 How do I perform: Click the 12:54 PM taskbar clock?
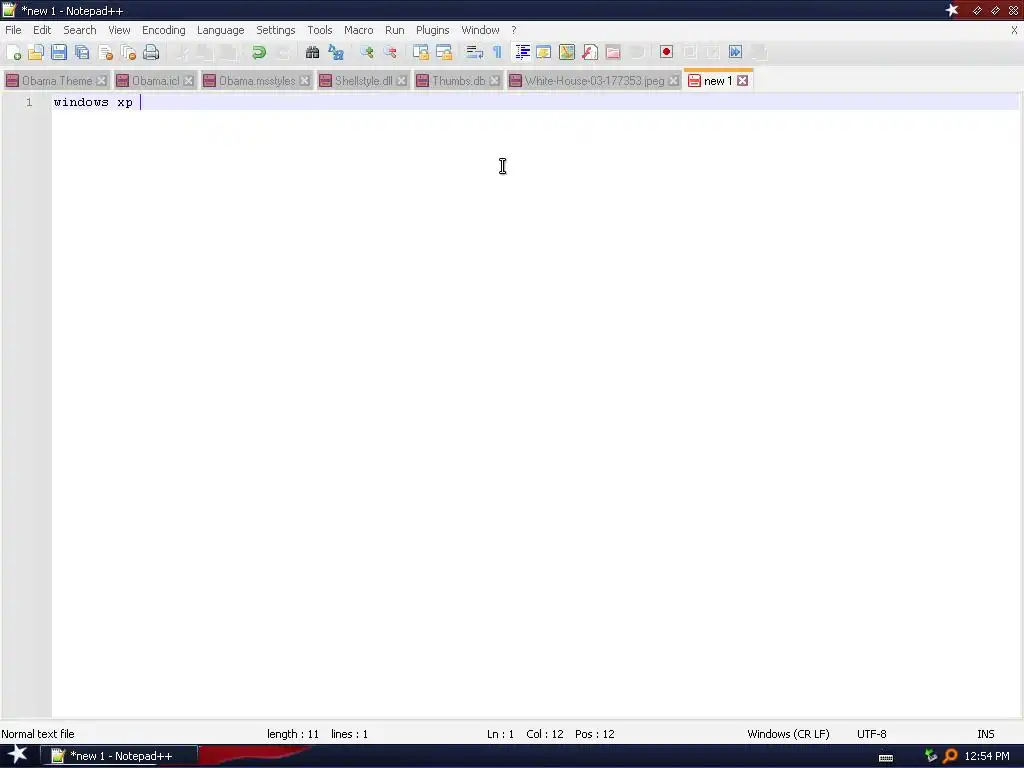[x=987, y=756]
